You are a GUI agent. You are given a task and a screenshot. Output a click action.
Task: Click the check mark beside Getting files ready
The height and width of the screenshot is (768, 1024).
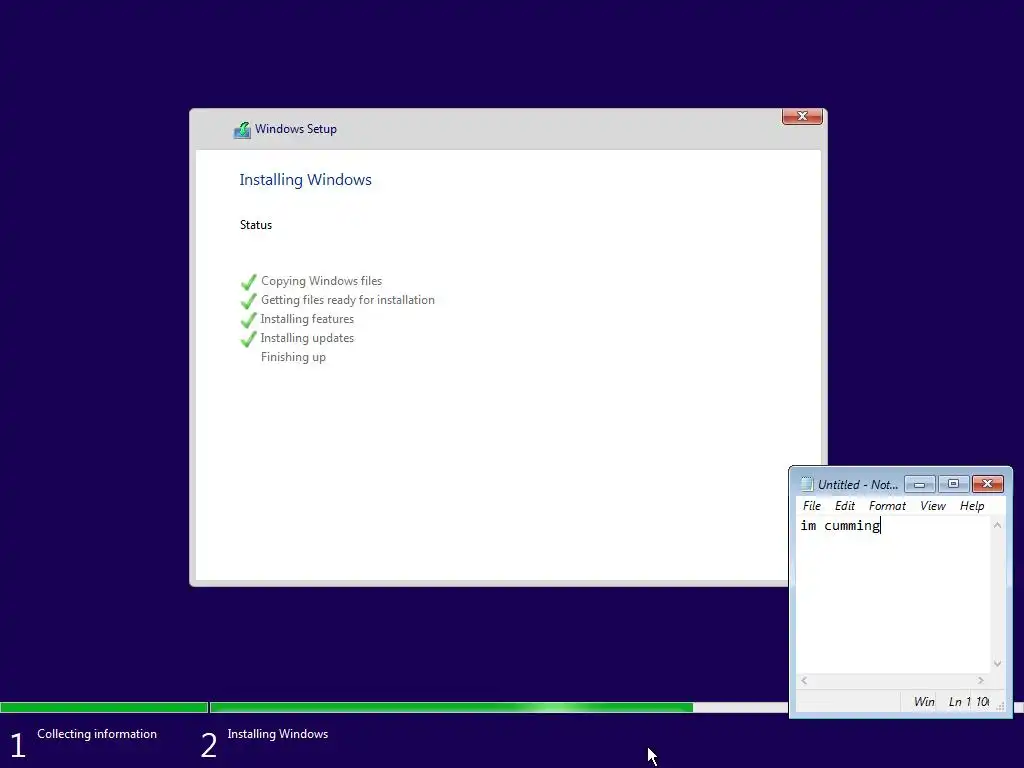[248, 301]
